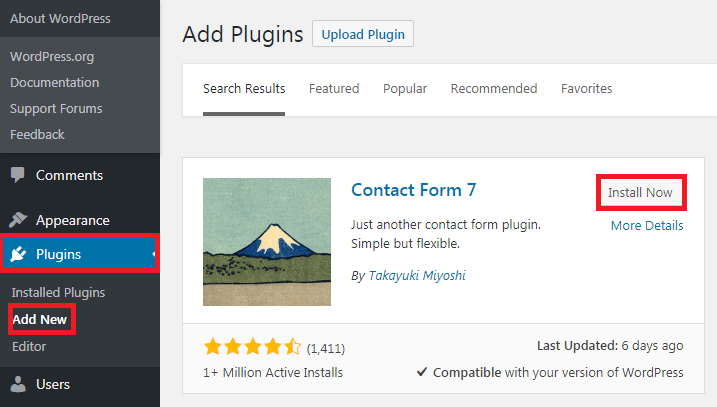
Task: Open the plugin Editor submenu item
Action: (x=29, y=346)
